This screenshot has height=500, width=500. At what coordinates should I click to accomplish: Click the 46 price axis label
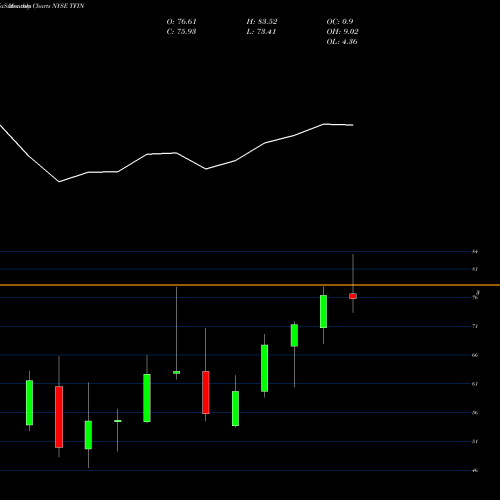point(475,470)
